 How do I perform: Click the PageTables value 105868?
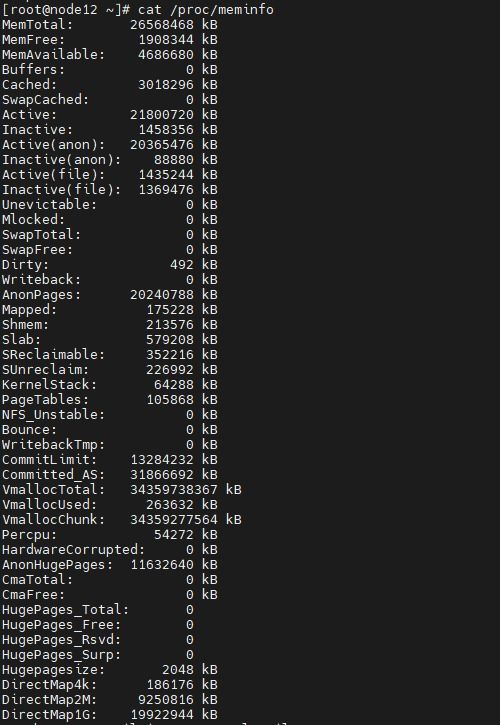click(170, 399)
